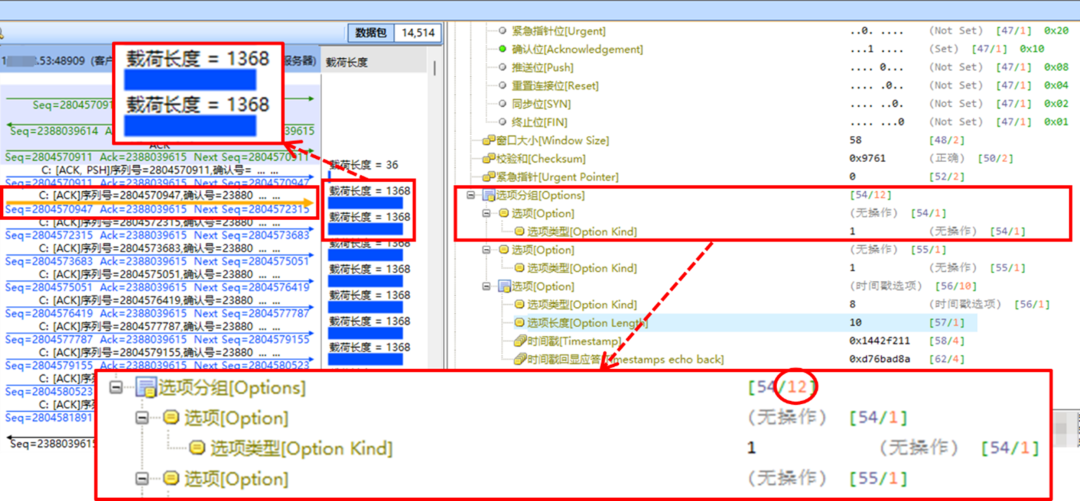Select the C: [ACK]序列号=2804575051 row
1080x501 pixels.
click(160, 274)
